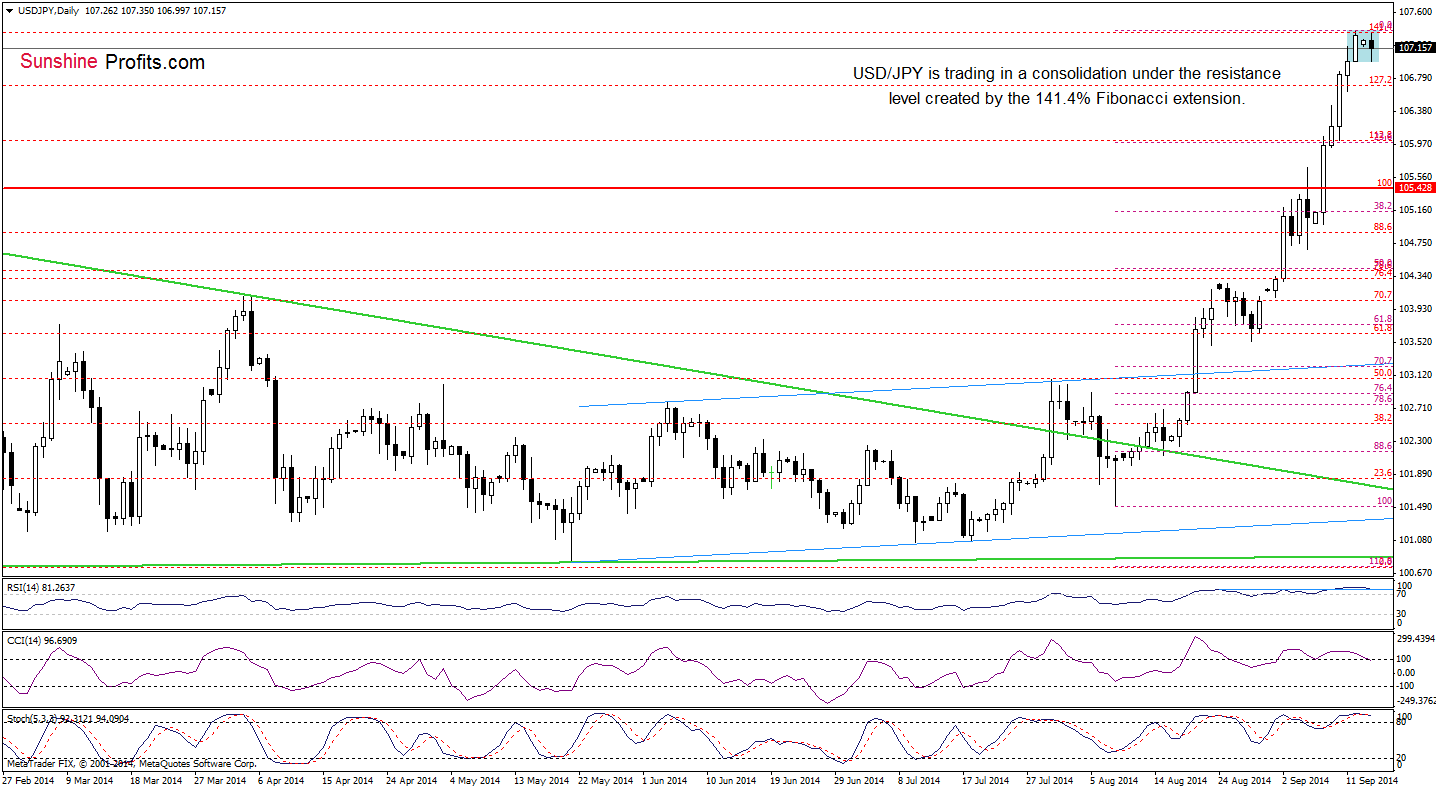Click the 101.890 price axis label
Image resolution: width=1436 pixels, height=789 pixels.
(1414, 473)
